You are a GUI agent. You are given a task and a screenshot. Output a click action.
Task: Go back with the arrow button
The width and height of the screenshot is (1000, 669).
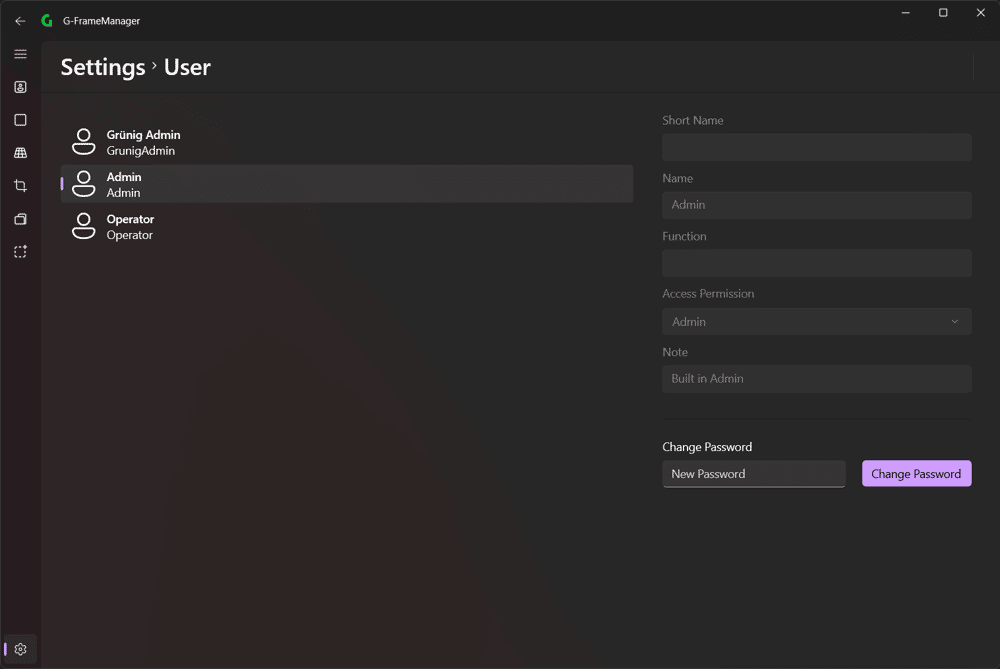click(x=20, y=21)
